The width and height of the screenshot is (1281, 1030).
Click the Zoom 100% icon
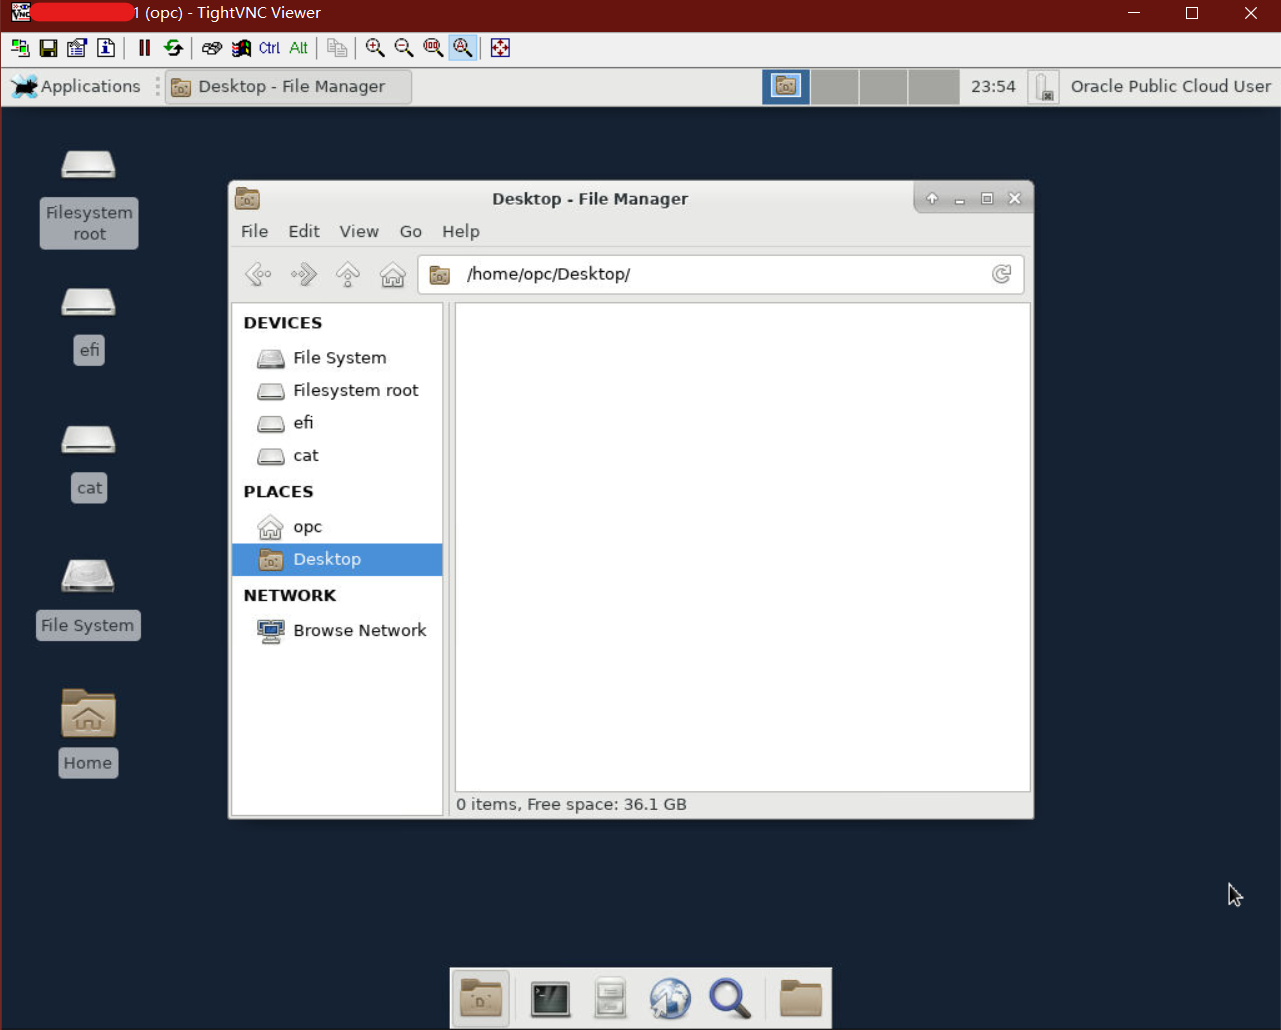433,48
